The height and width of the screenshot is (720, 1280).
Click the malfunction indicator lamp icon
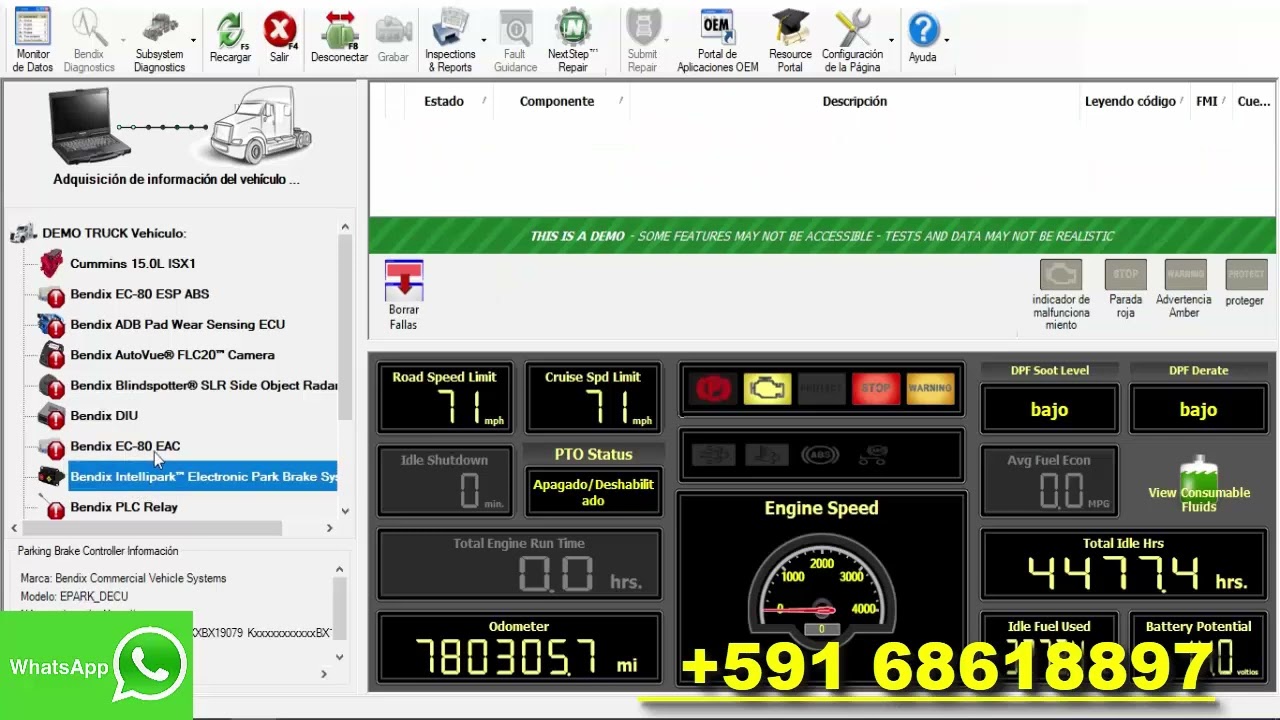pos(1061,275)
